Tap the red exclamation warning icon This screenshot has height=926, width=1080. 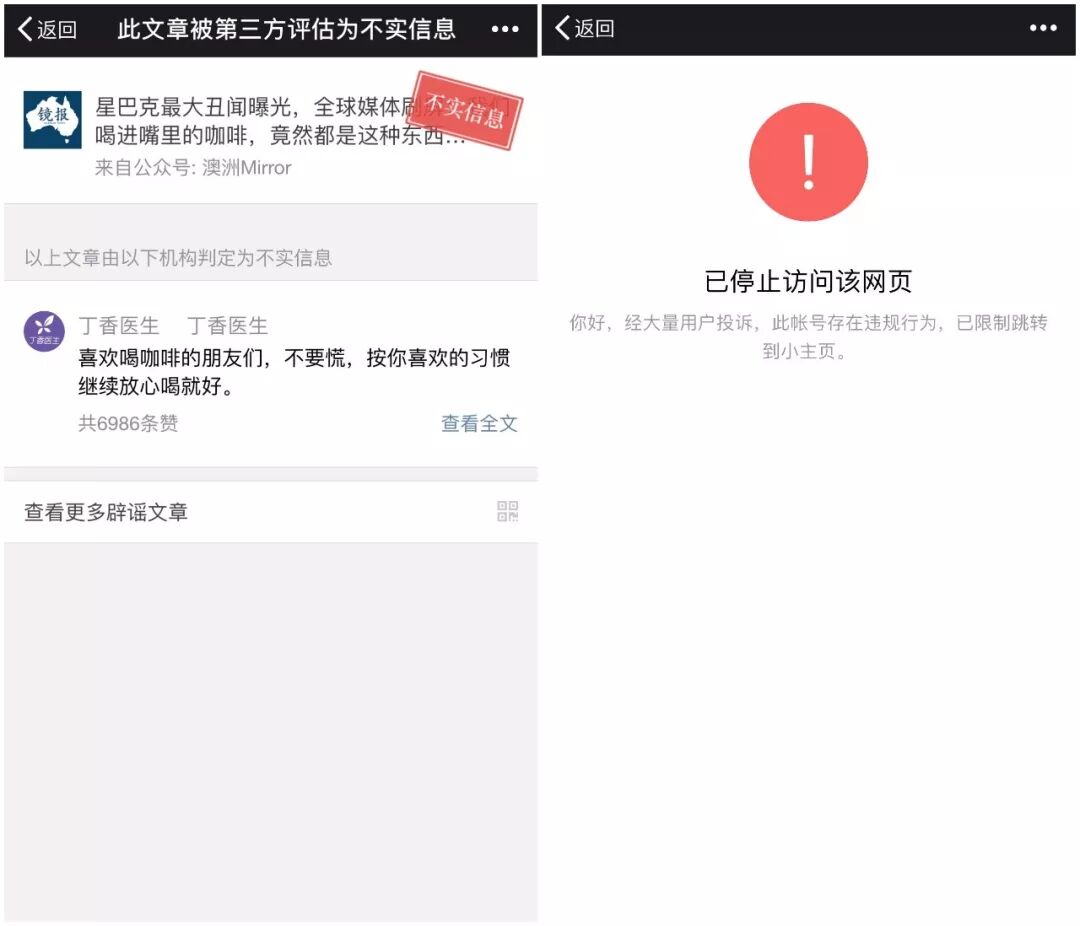[809, 163]
